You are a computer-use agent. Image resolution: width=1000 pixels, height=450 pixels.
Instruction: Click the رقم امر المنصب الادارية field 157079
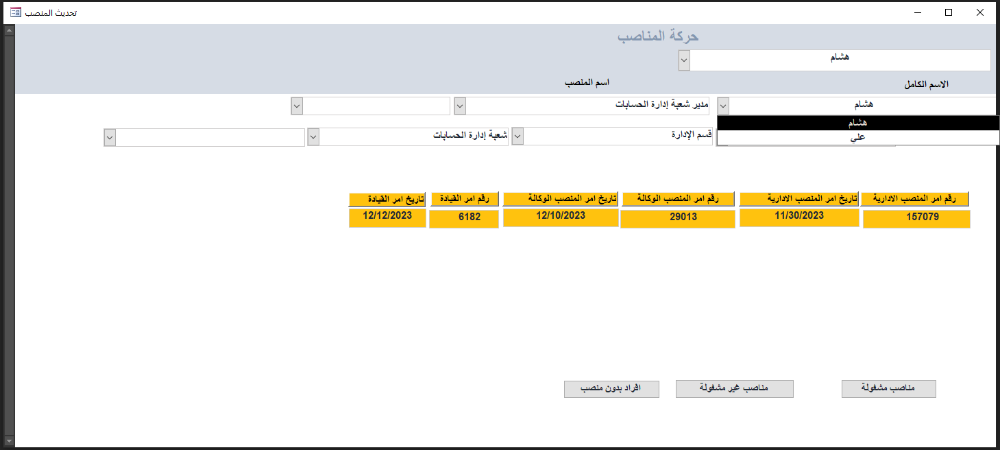(916, 219)
